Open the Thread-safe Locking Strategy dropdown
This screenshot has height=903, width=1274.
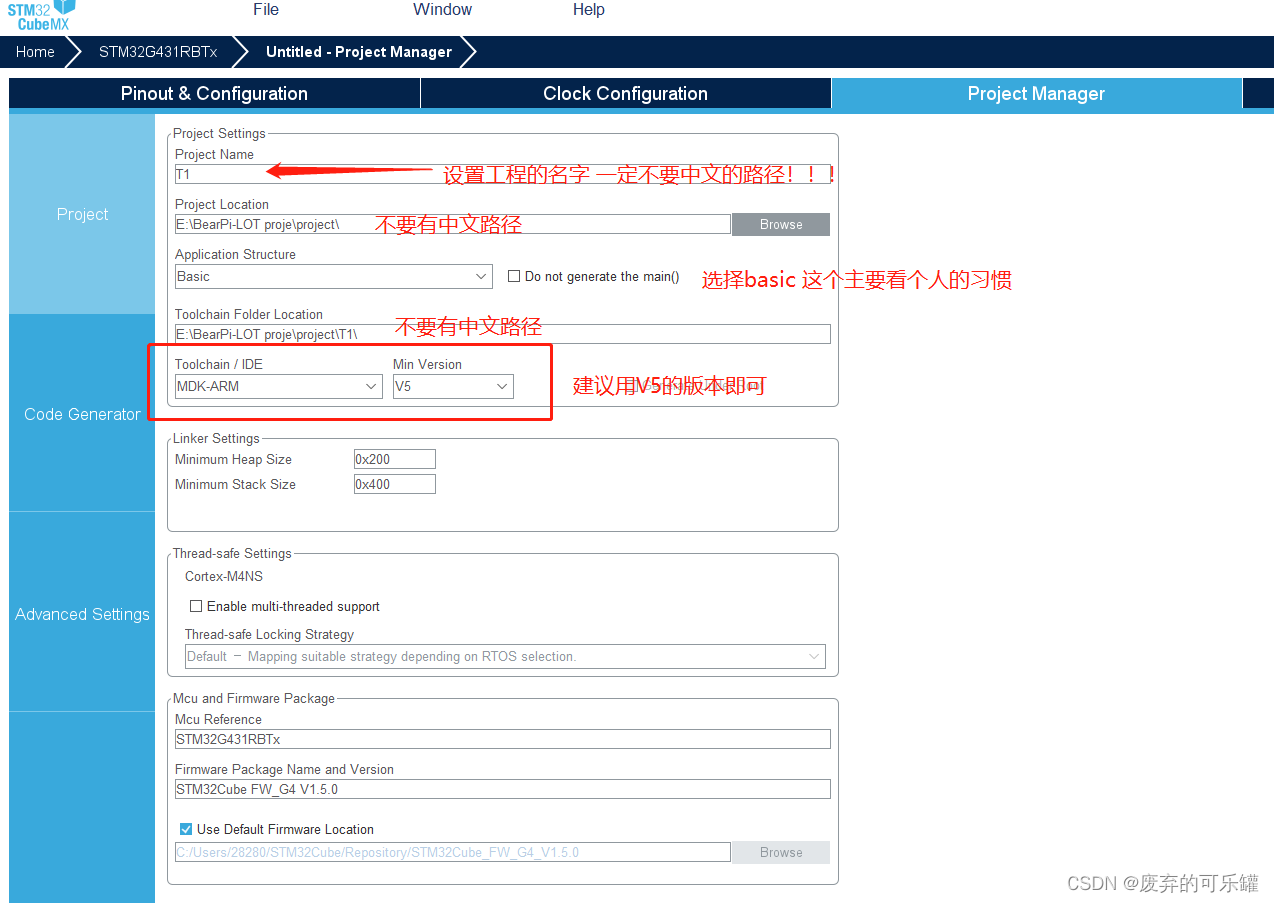click(x=505, y=656)
